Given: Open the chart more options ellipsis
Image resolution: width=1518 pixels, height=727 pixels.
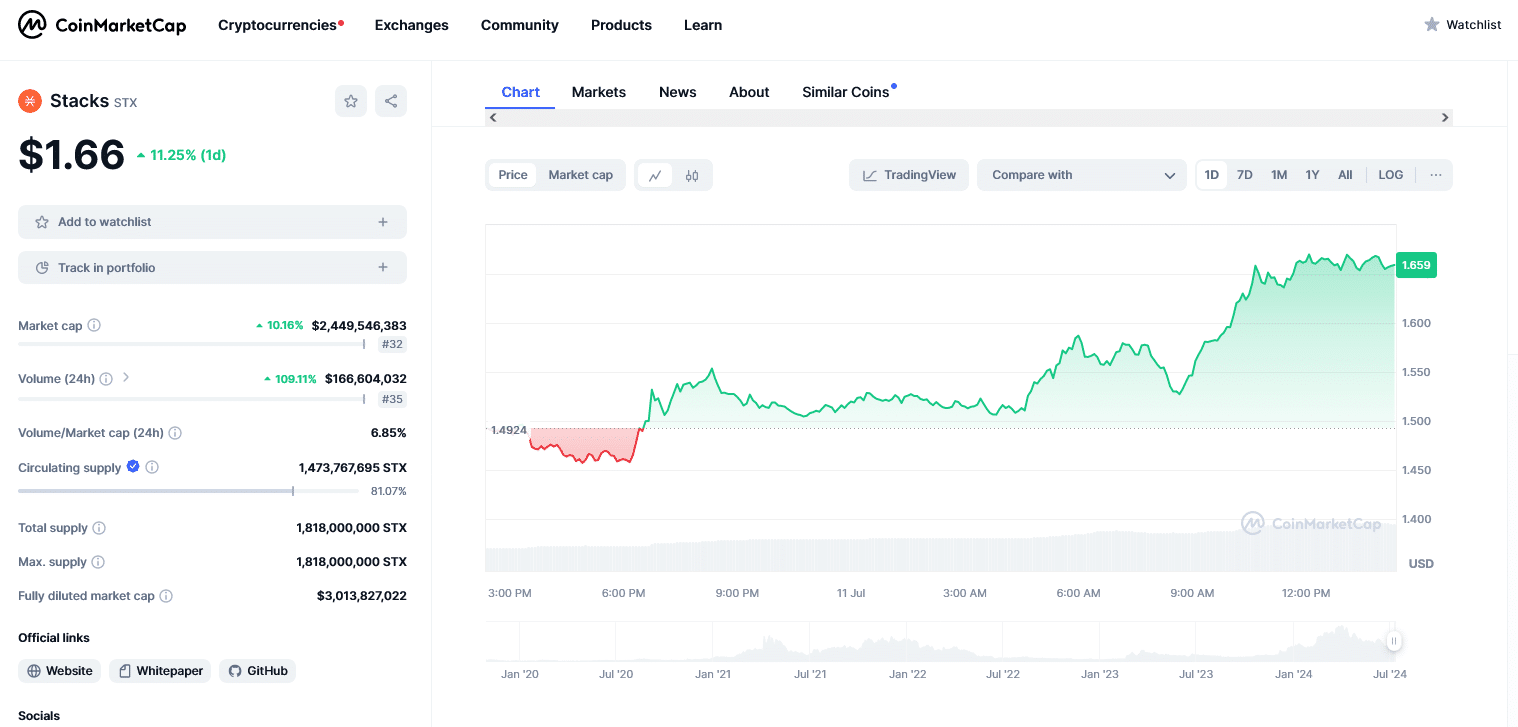Looking at the screenshot, I should click(x=1436, y=175).
